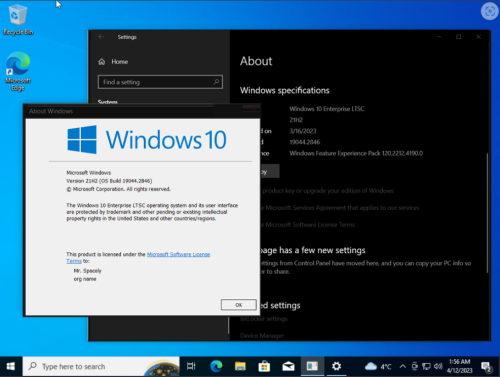Click the 'Mr. Spacely' licensee name

tap(87, 271)
